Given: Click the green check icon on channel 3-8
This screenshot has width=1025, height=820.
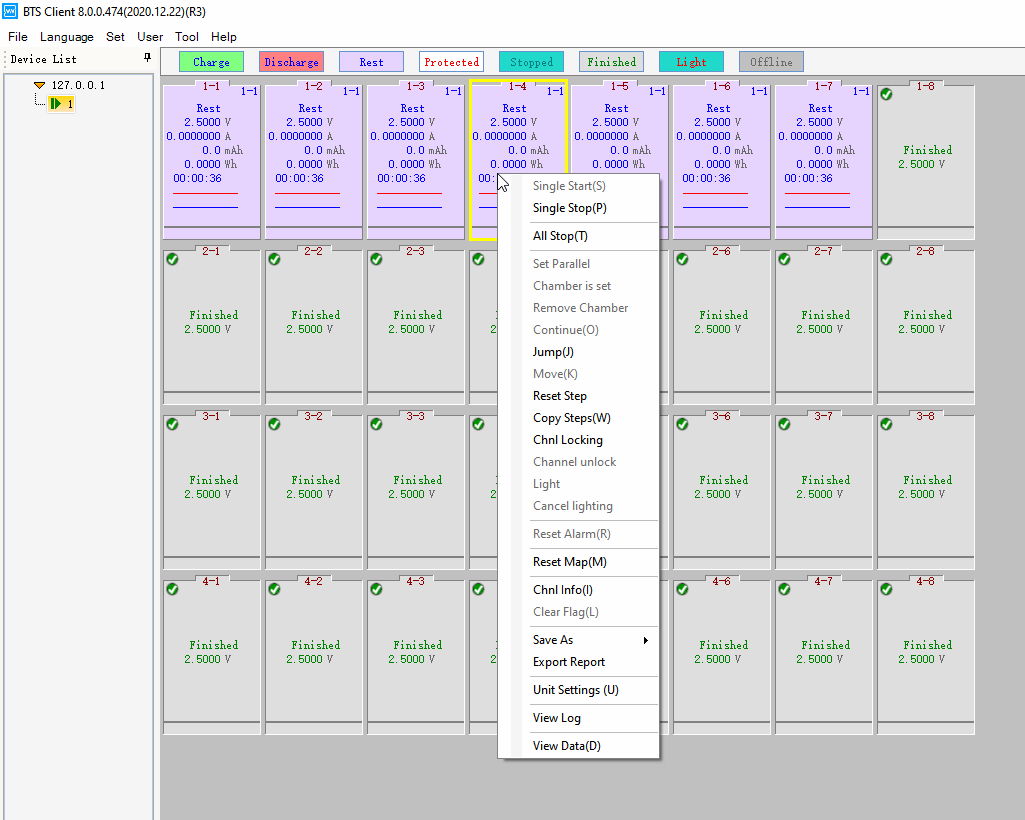Looking at the screenshot, I should click(886, 424).
